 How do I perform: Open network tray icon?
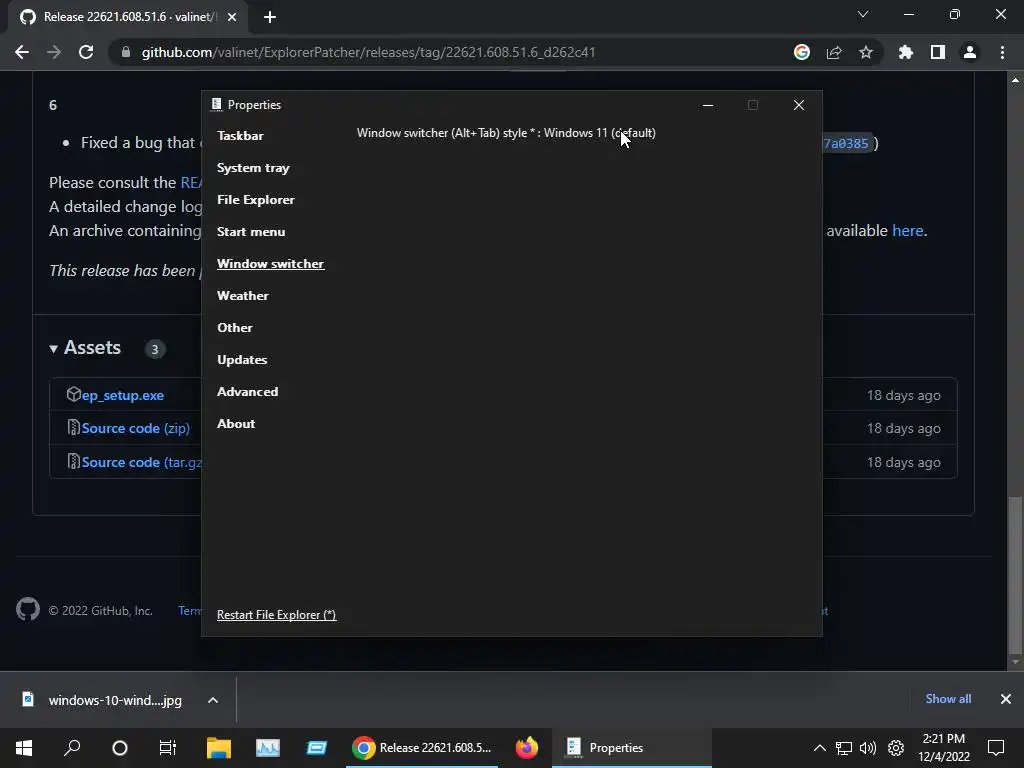tap(844, 748)
